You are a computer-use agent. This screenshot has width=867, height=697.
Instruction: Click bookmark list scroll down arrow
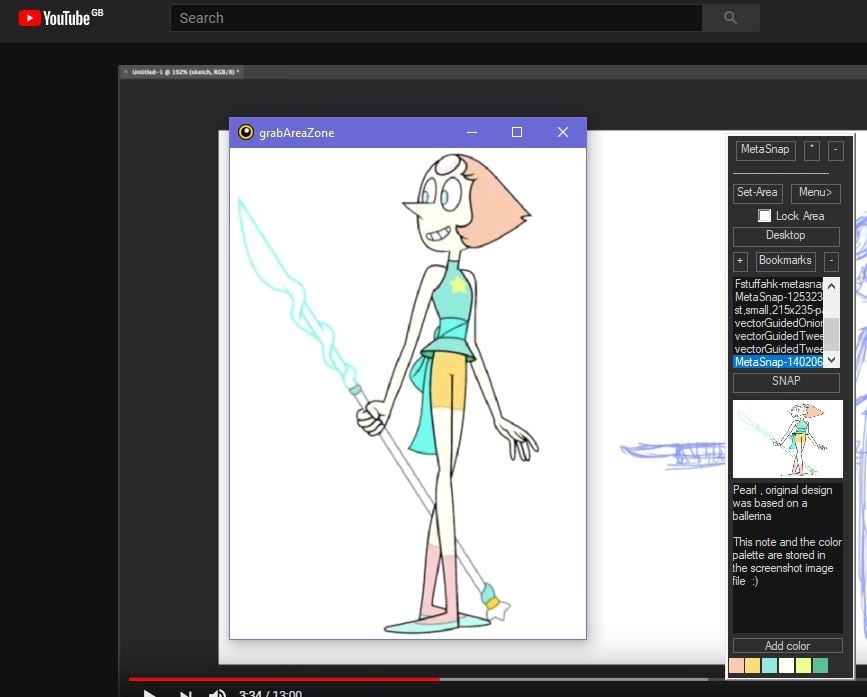click(x=831, y=360)
